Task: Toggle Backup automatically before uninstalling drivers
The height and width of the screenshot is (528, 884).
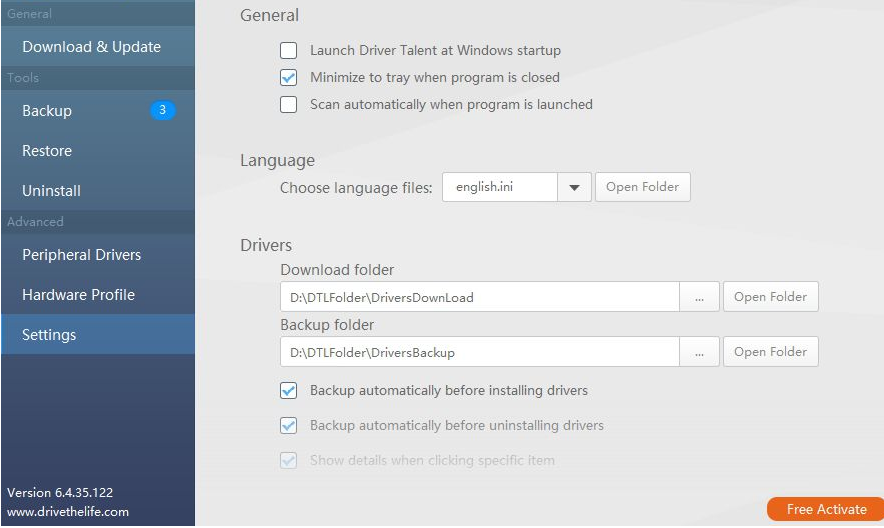Action: (289, 425)
